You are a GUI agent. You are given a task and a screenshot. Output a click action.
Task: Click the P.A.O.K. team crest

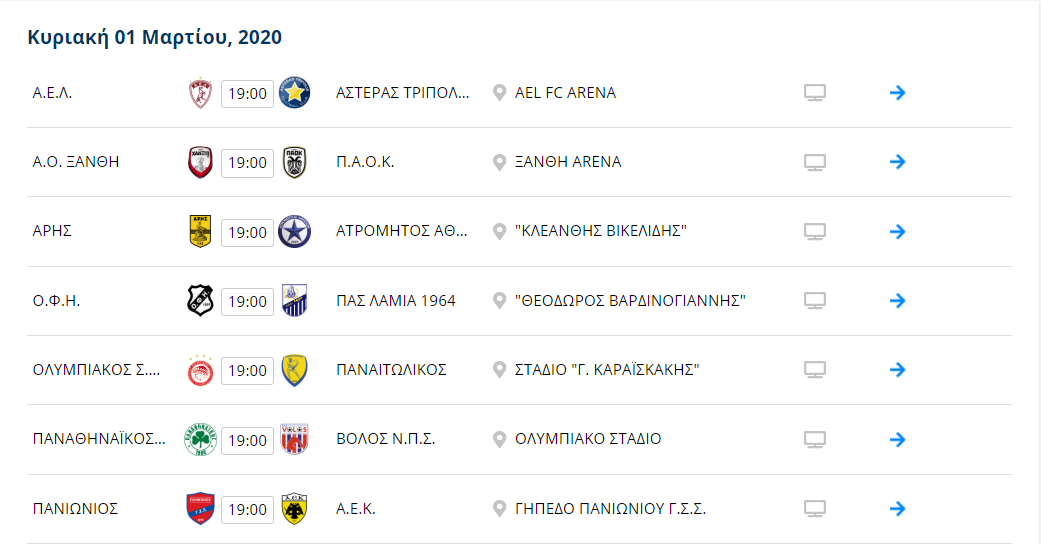[x=294, y=162]
